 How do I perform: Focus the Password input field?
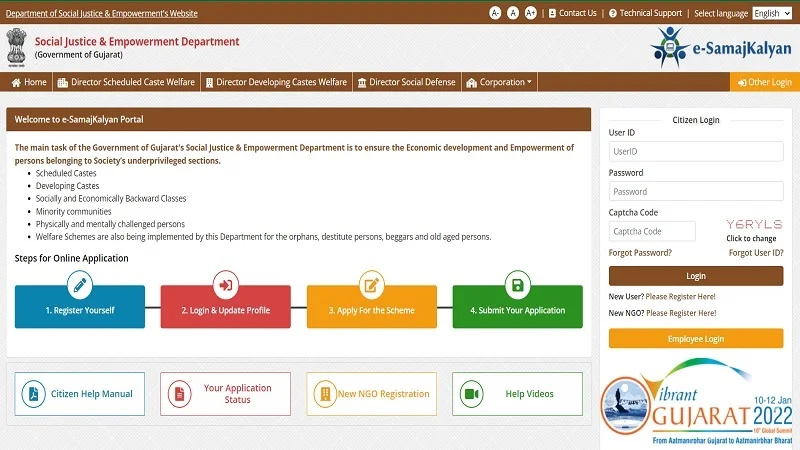tap(696, 191)
